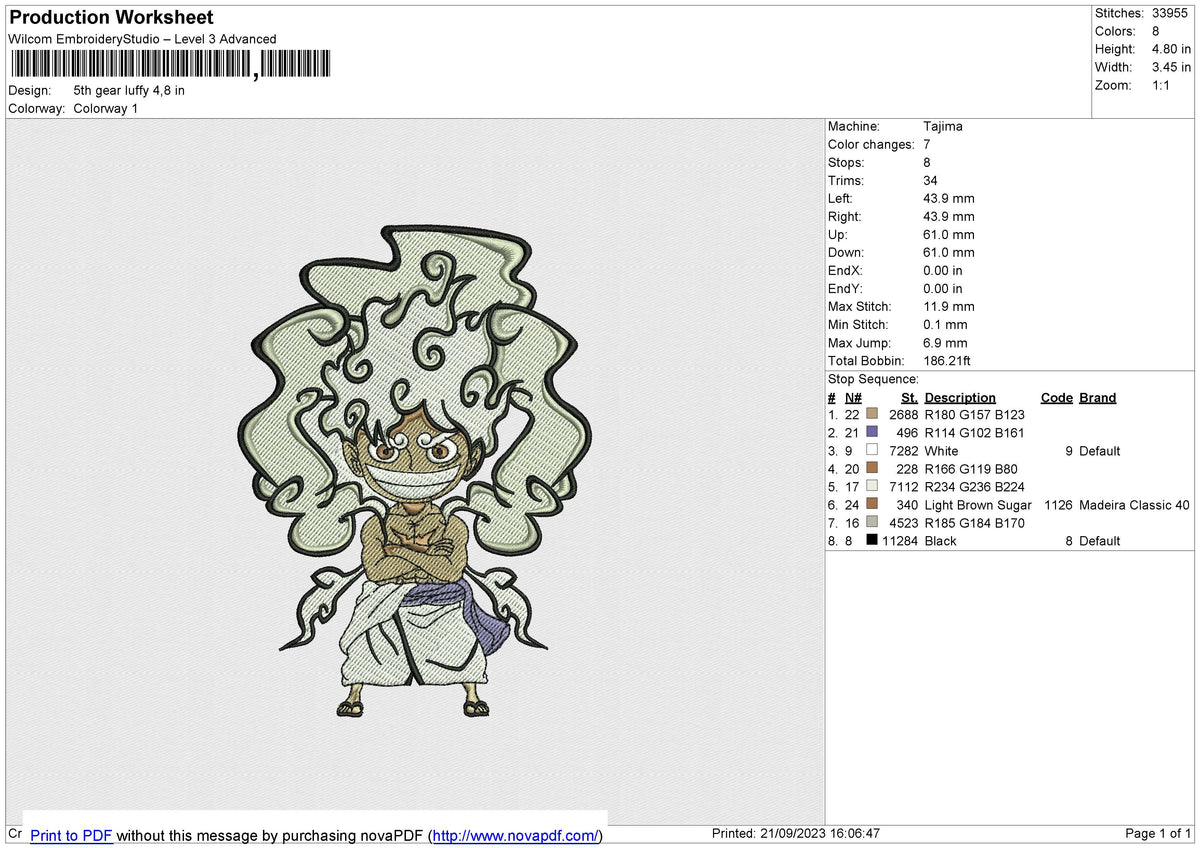This screenshot has height=848, width=1200.
Task: Click the stitch count 11284 for Black
Action: 900,541
